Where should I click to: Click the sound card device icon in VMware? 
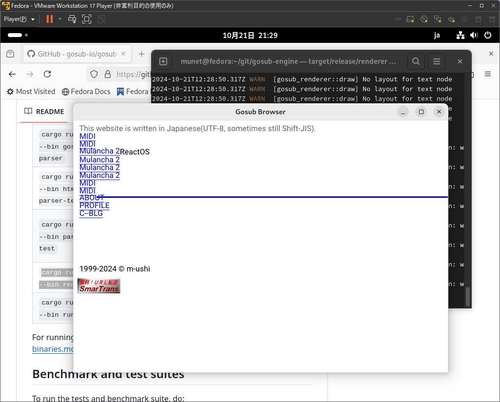click(x=451, y=19)
